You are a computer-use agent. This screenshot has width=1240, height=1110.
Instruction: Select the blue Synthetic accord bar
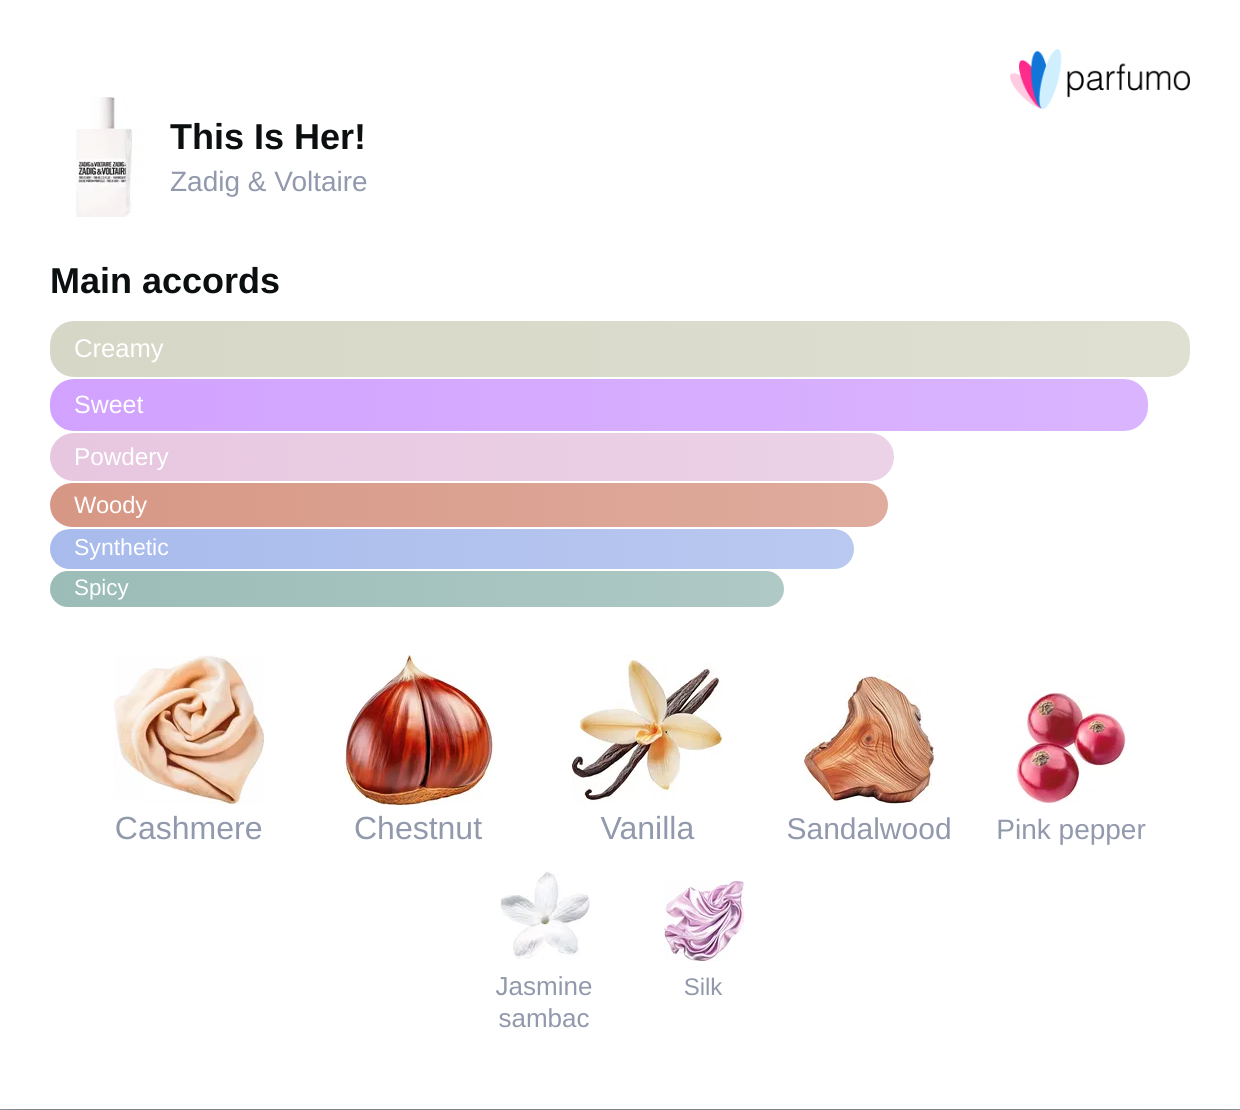(x=452, y=548)
